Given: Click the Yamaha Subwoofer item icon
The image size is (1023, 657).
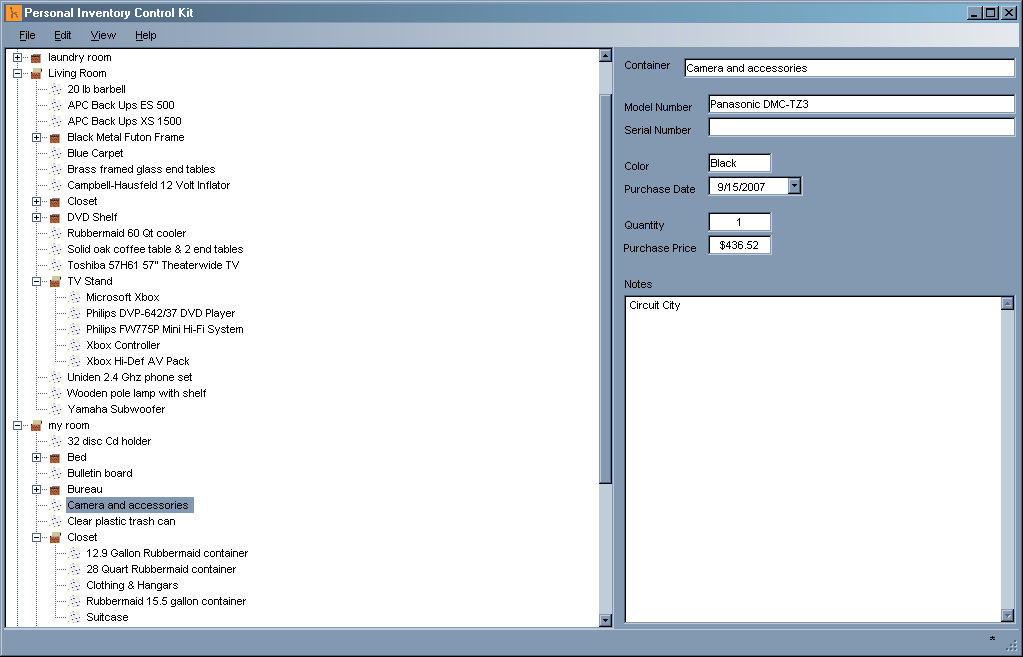Looking at the screenshot, I should pyautogui.click(x=55, y=409).
